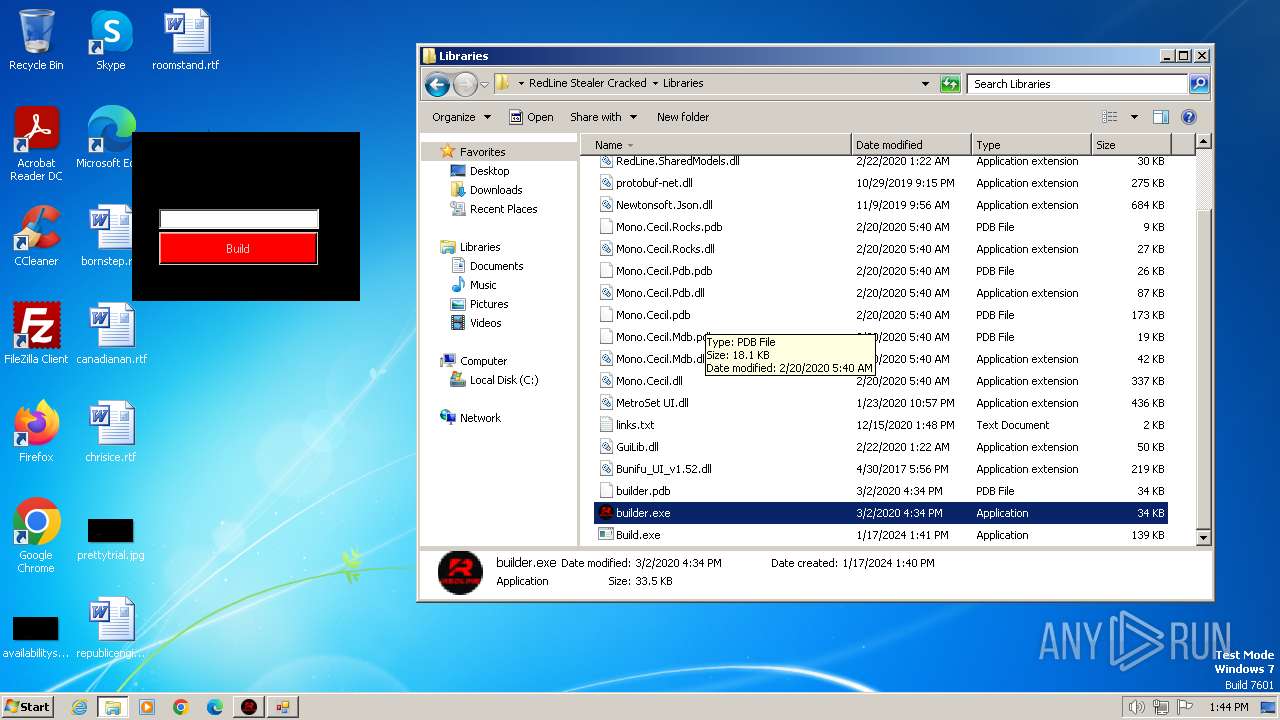
Task: Open the Organize dropdown menu
Action: pyautogui.click(x=461, y=117)
